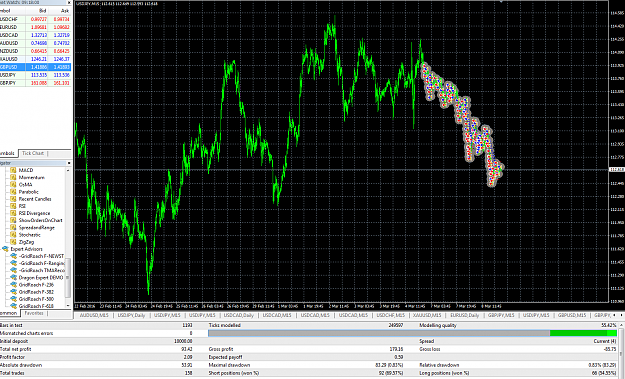Select the GridRoach F-236 expert icon
This screenshot has height=379, width=625.
point(13,285)
